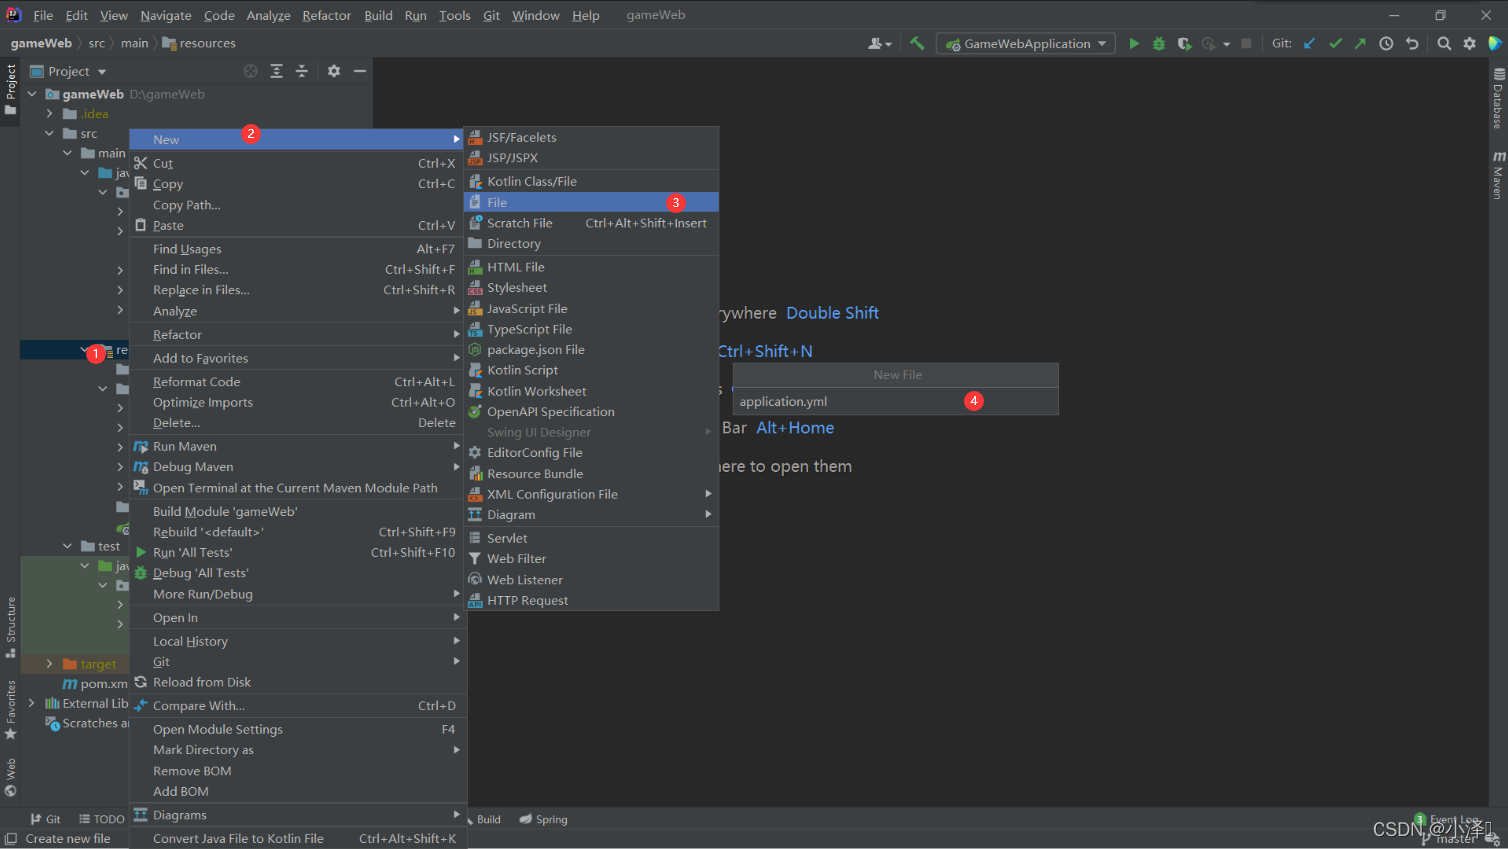The height and width of the screenshot is (849, 1508).
Task: Collapse the test folder
Action: point(67,546)
